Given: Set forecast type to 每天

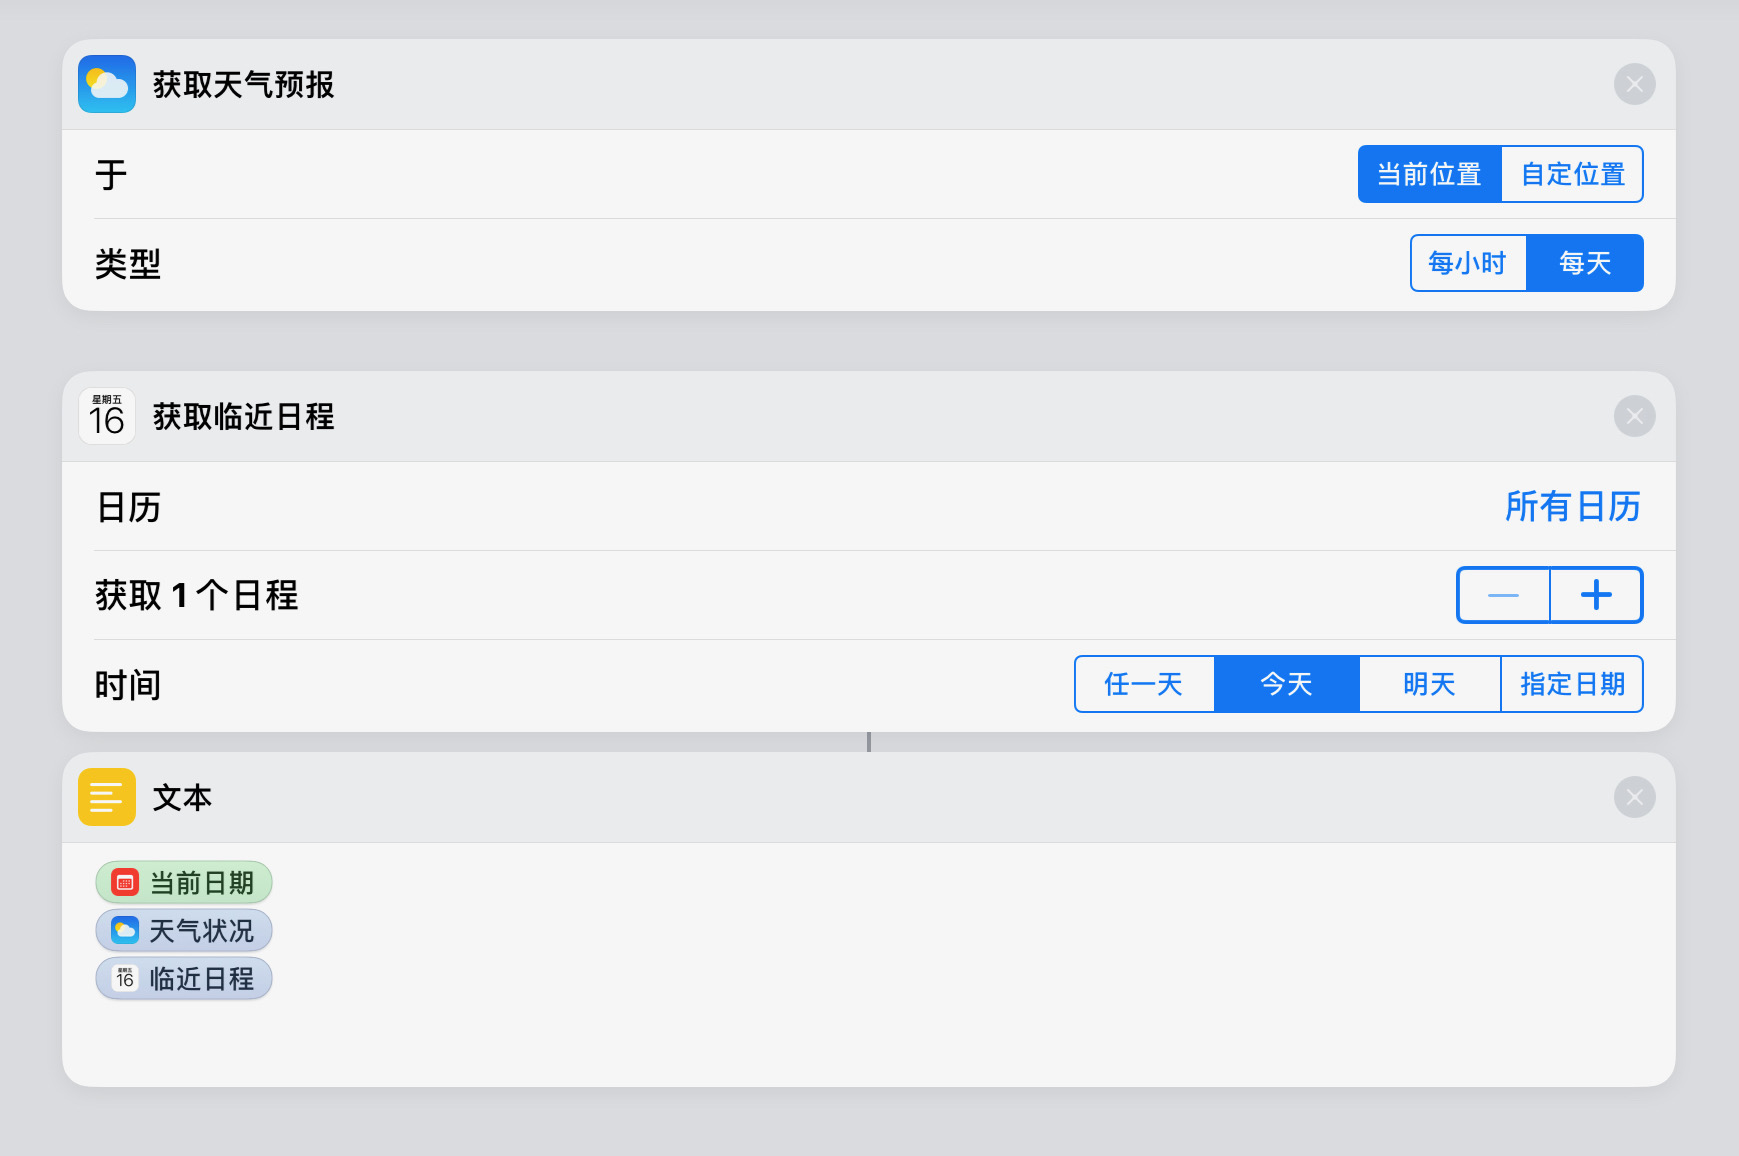Looking at the screenshot, I should pyautogui.click(x=1585, y=263).
